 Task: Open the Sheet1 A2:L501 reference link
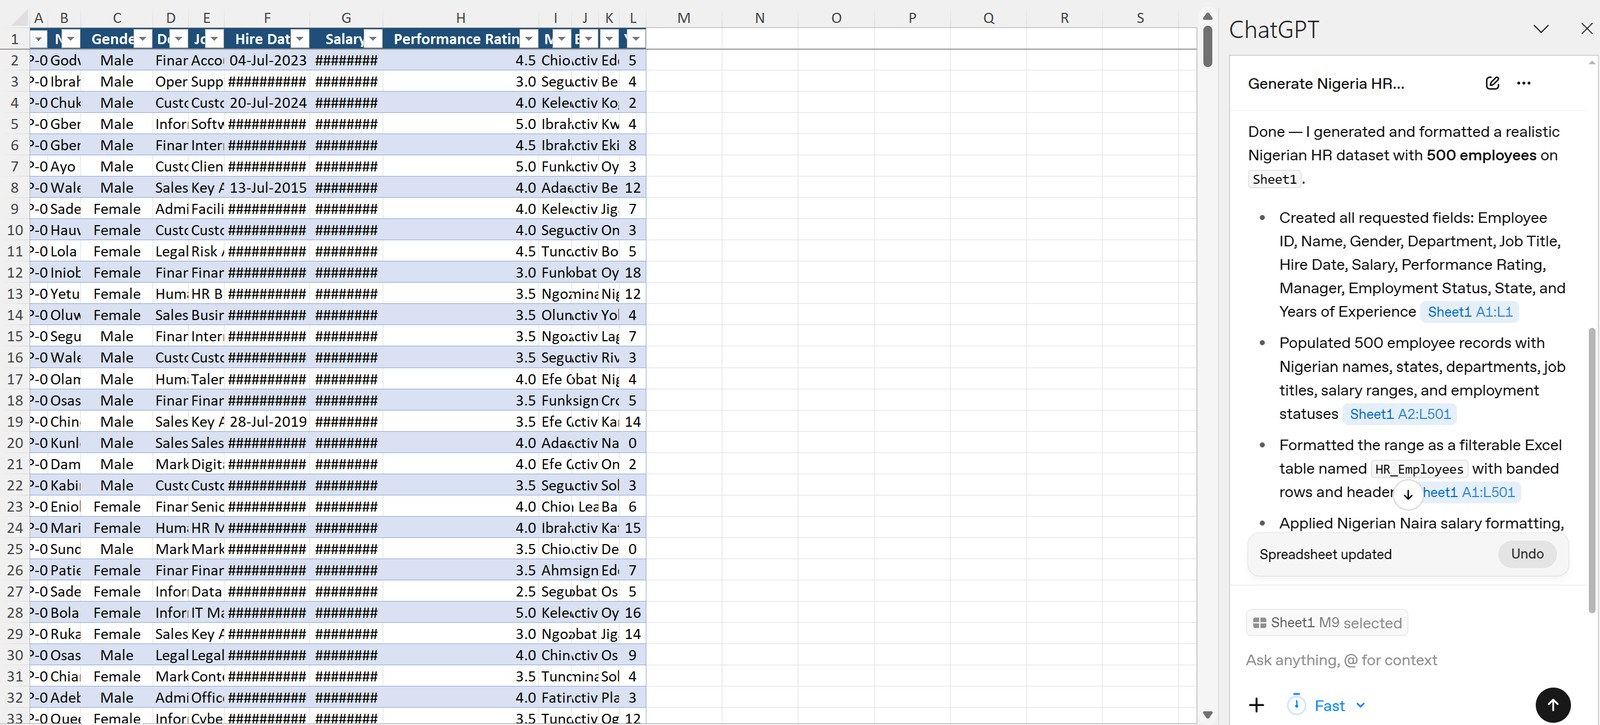(1400, 414)
